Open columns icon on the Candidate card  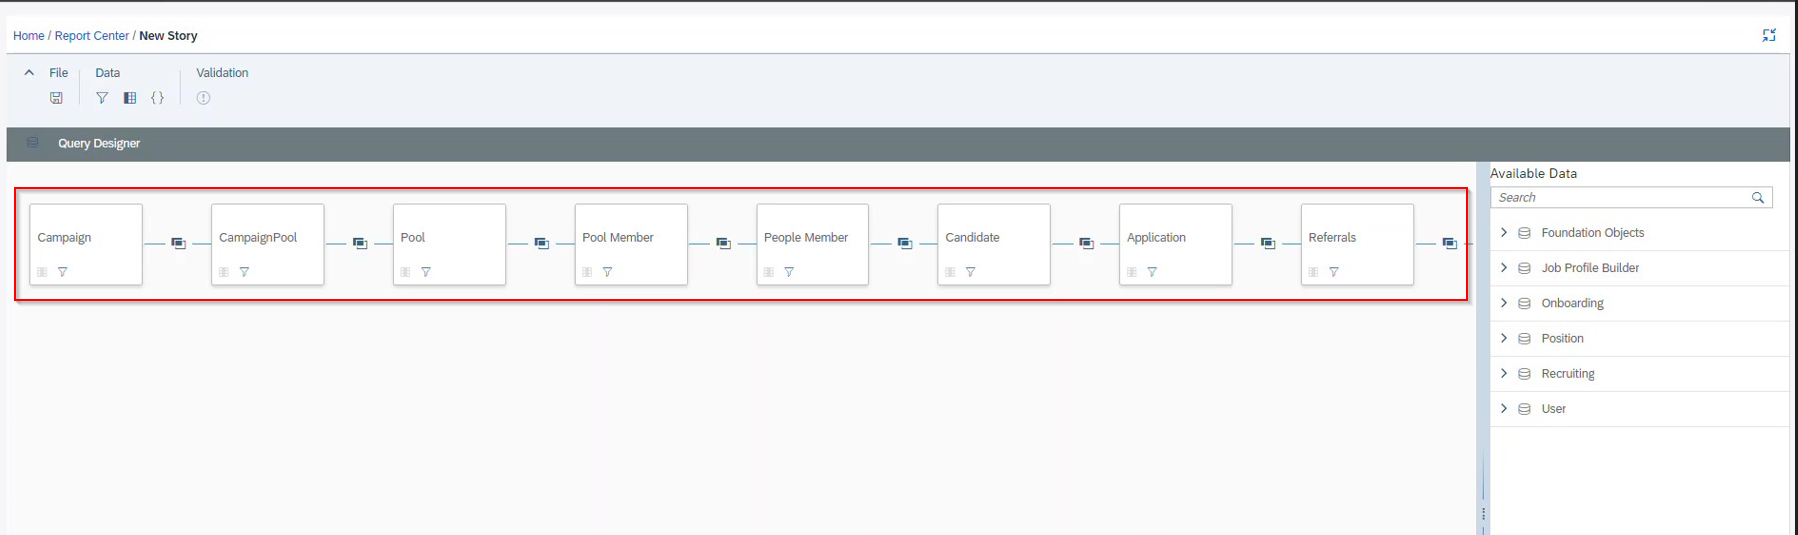(x=950, y=272)
